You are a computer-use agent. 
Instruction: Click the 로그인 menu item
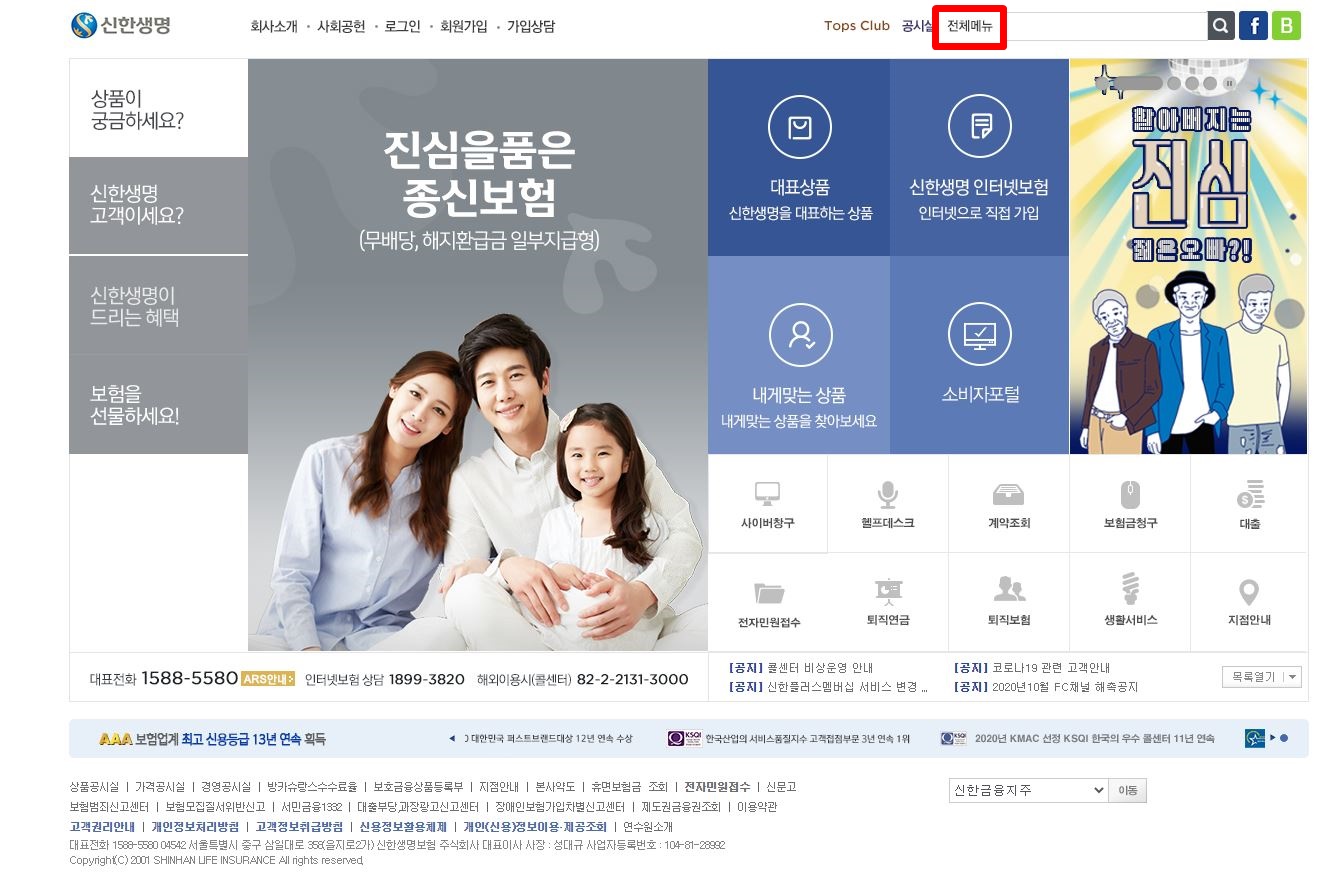(403, 27)
